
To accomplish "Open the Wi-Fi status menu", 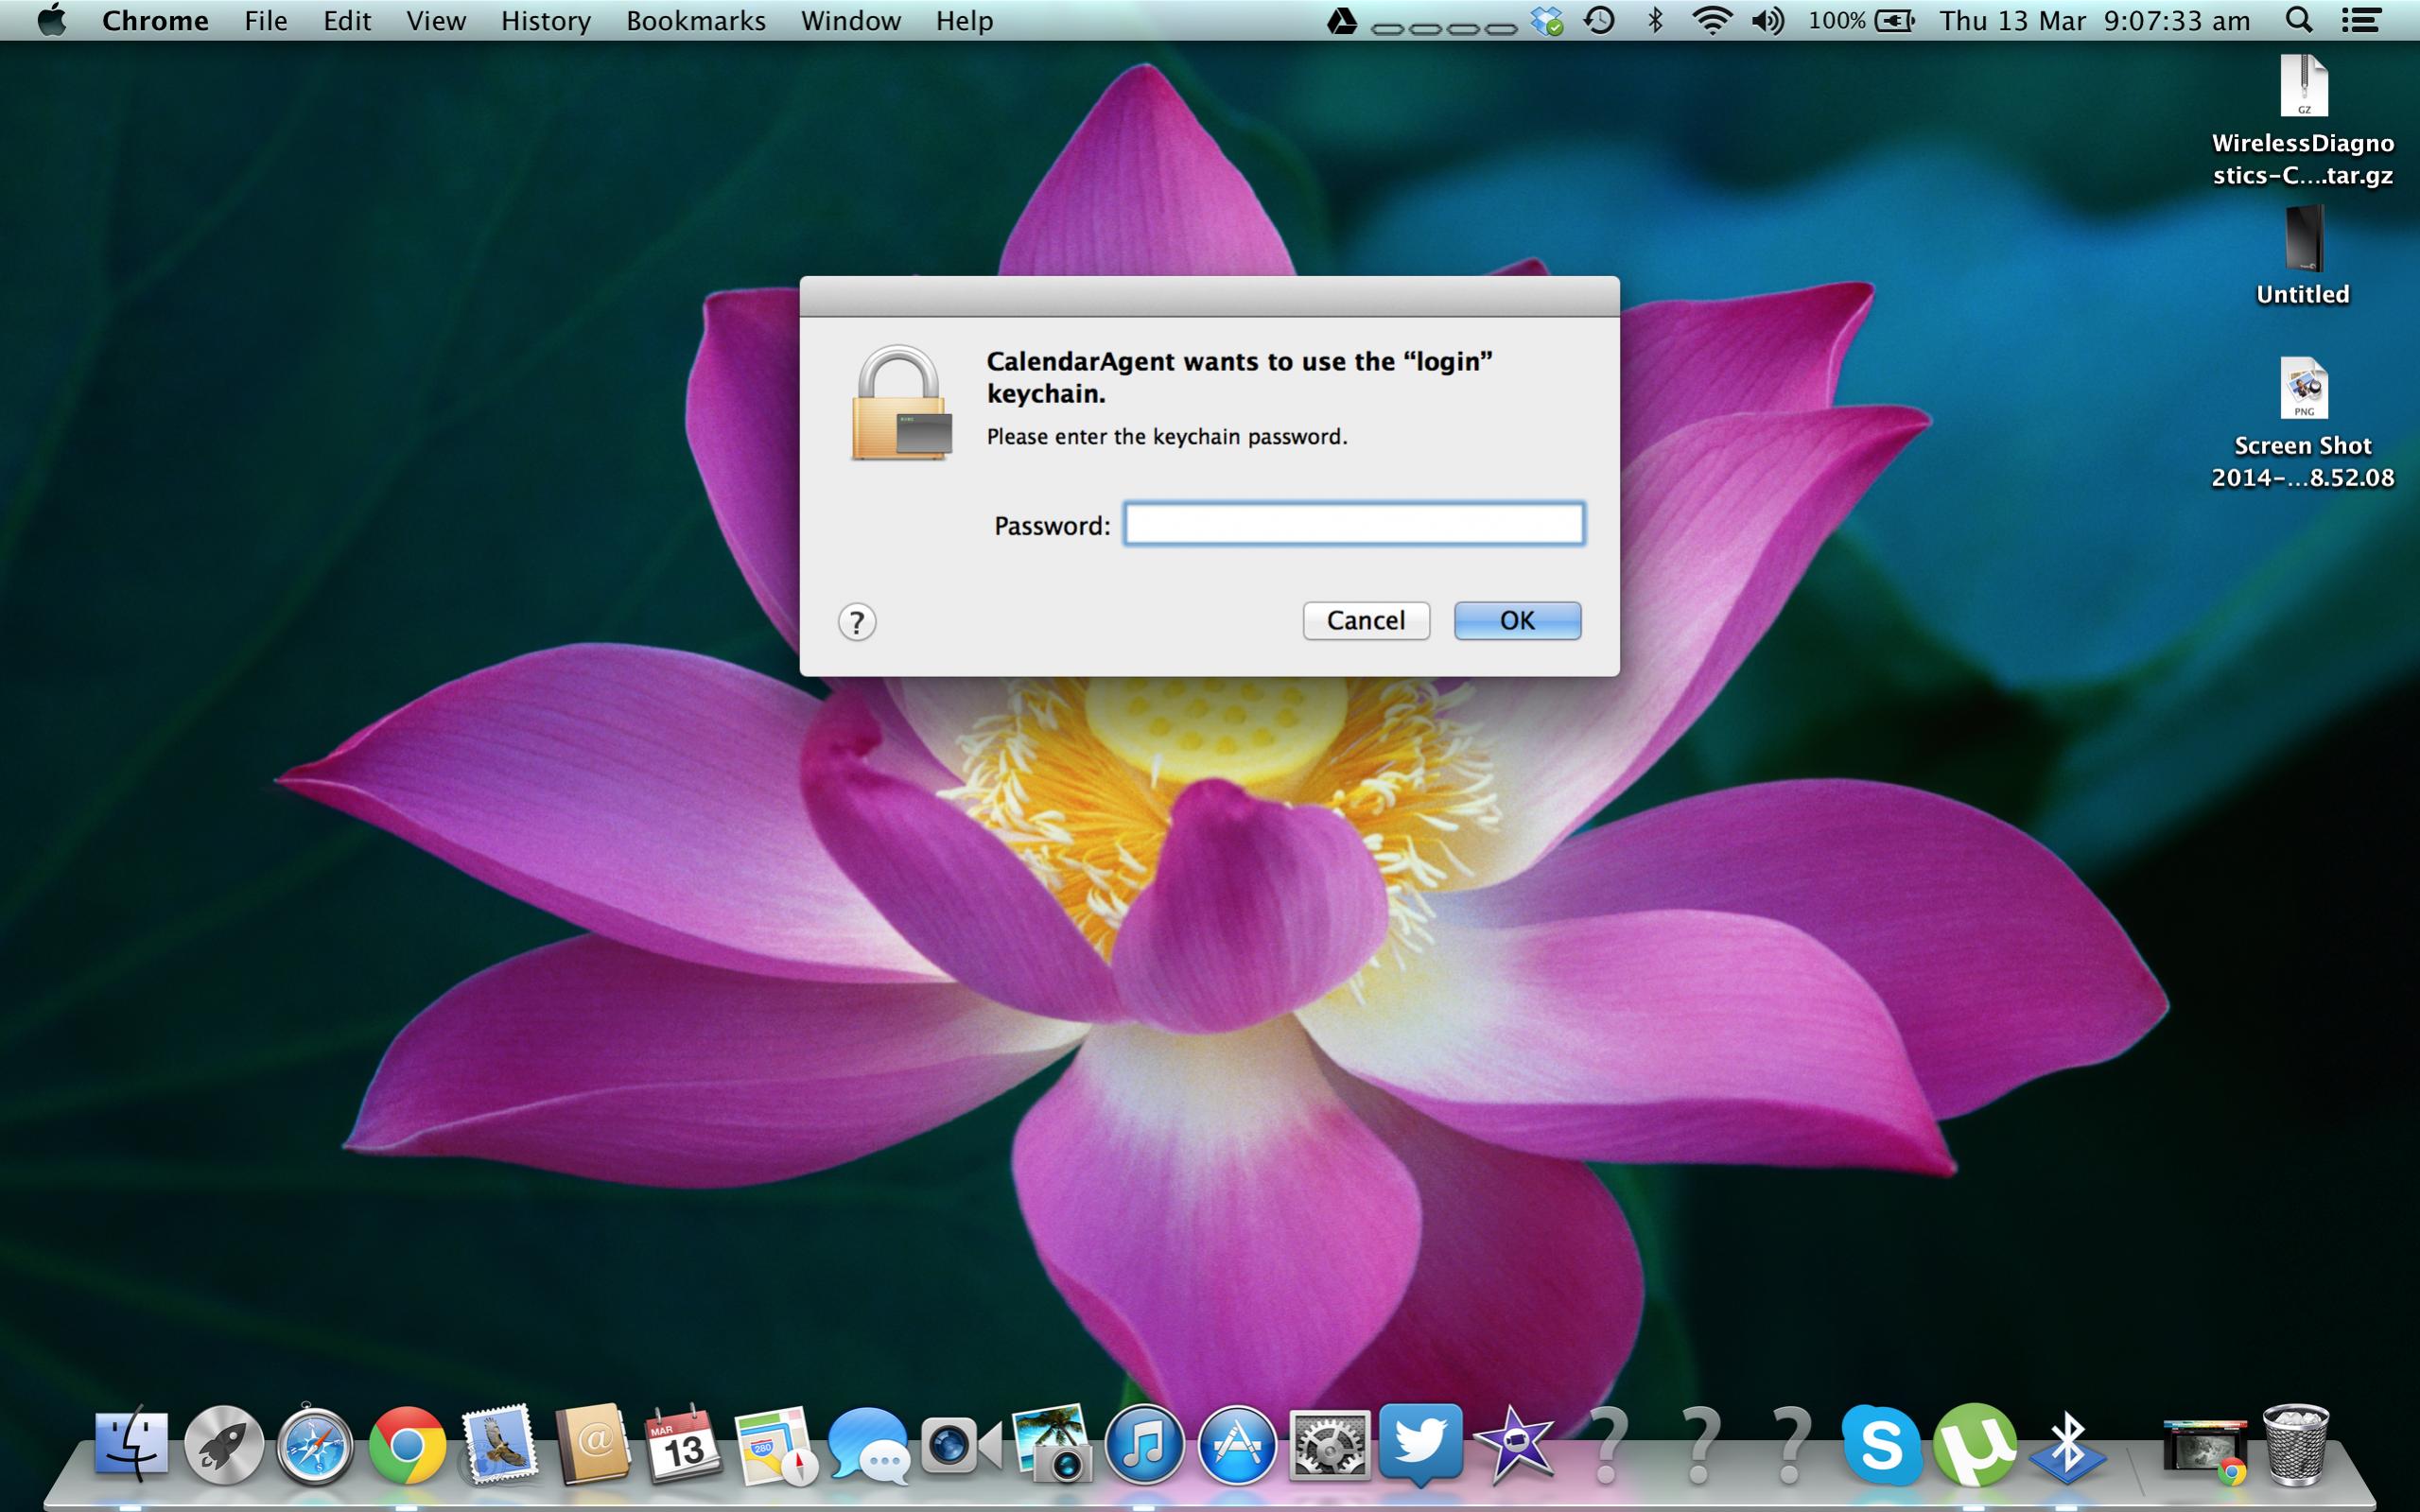I will (1712, 21).
